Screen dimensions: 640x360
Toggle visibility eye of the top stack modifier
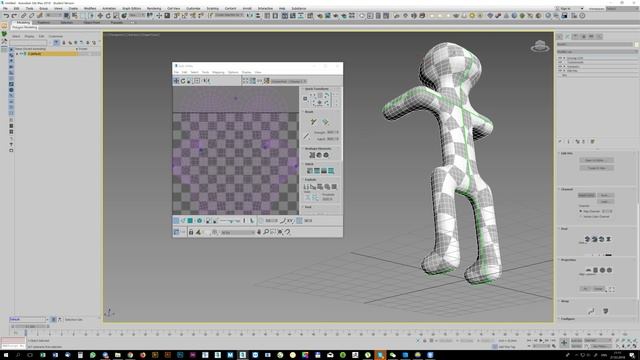click(560, 58)
